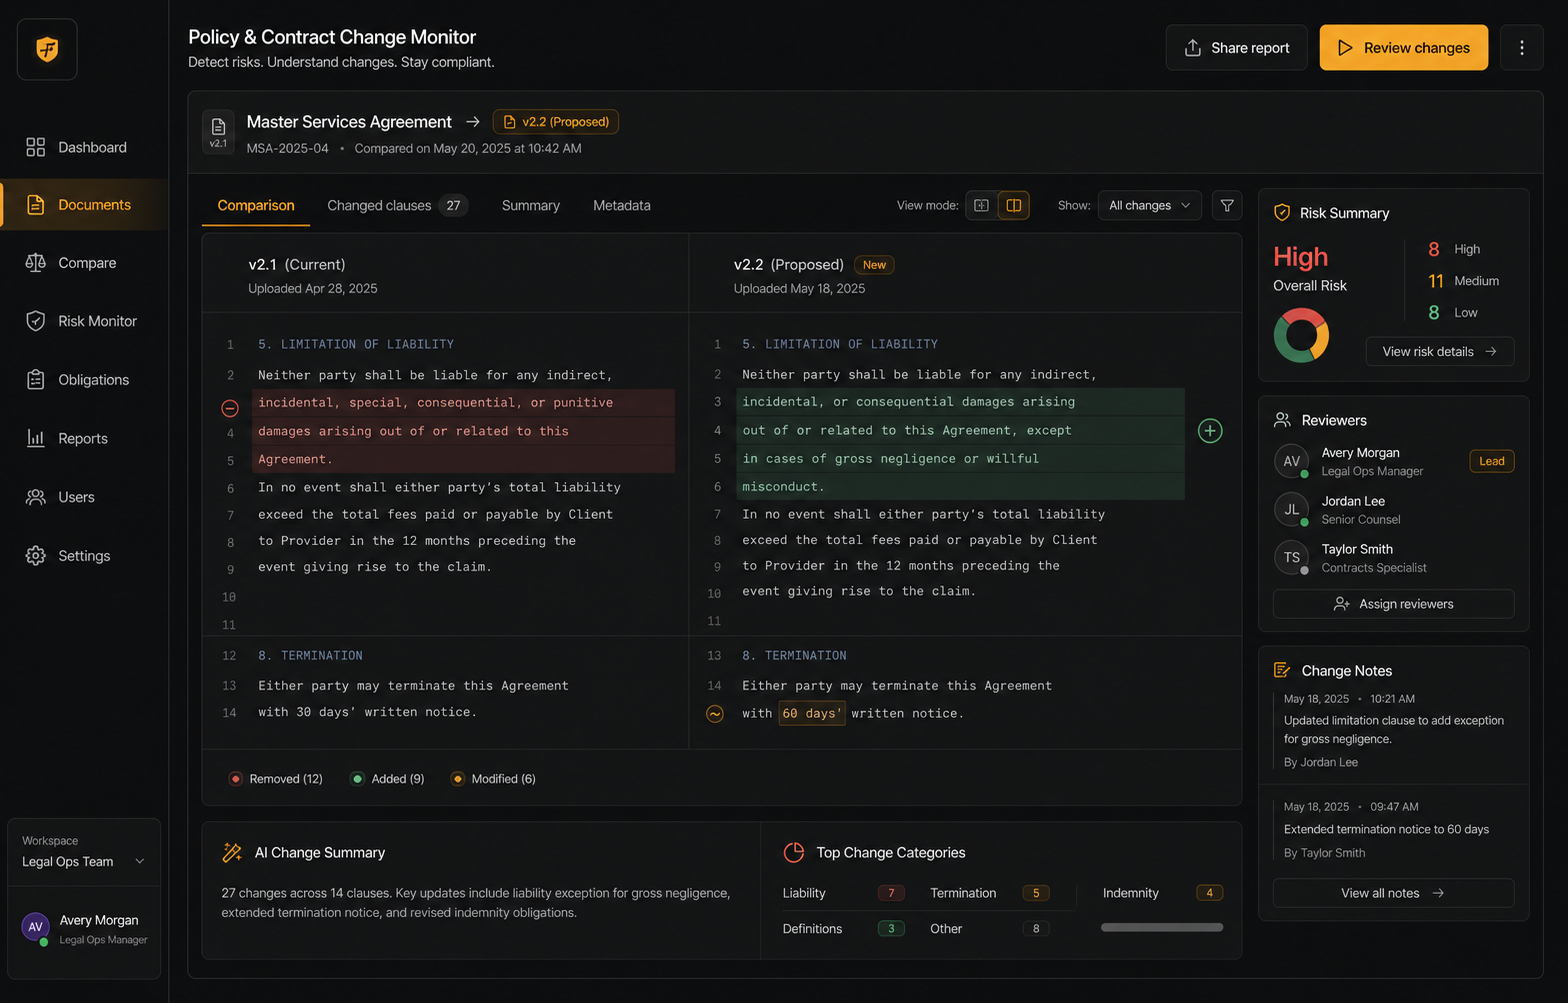
Task: Click Assign reviewers button
Action: [1393, 604]
